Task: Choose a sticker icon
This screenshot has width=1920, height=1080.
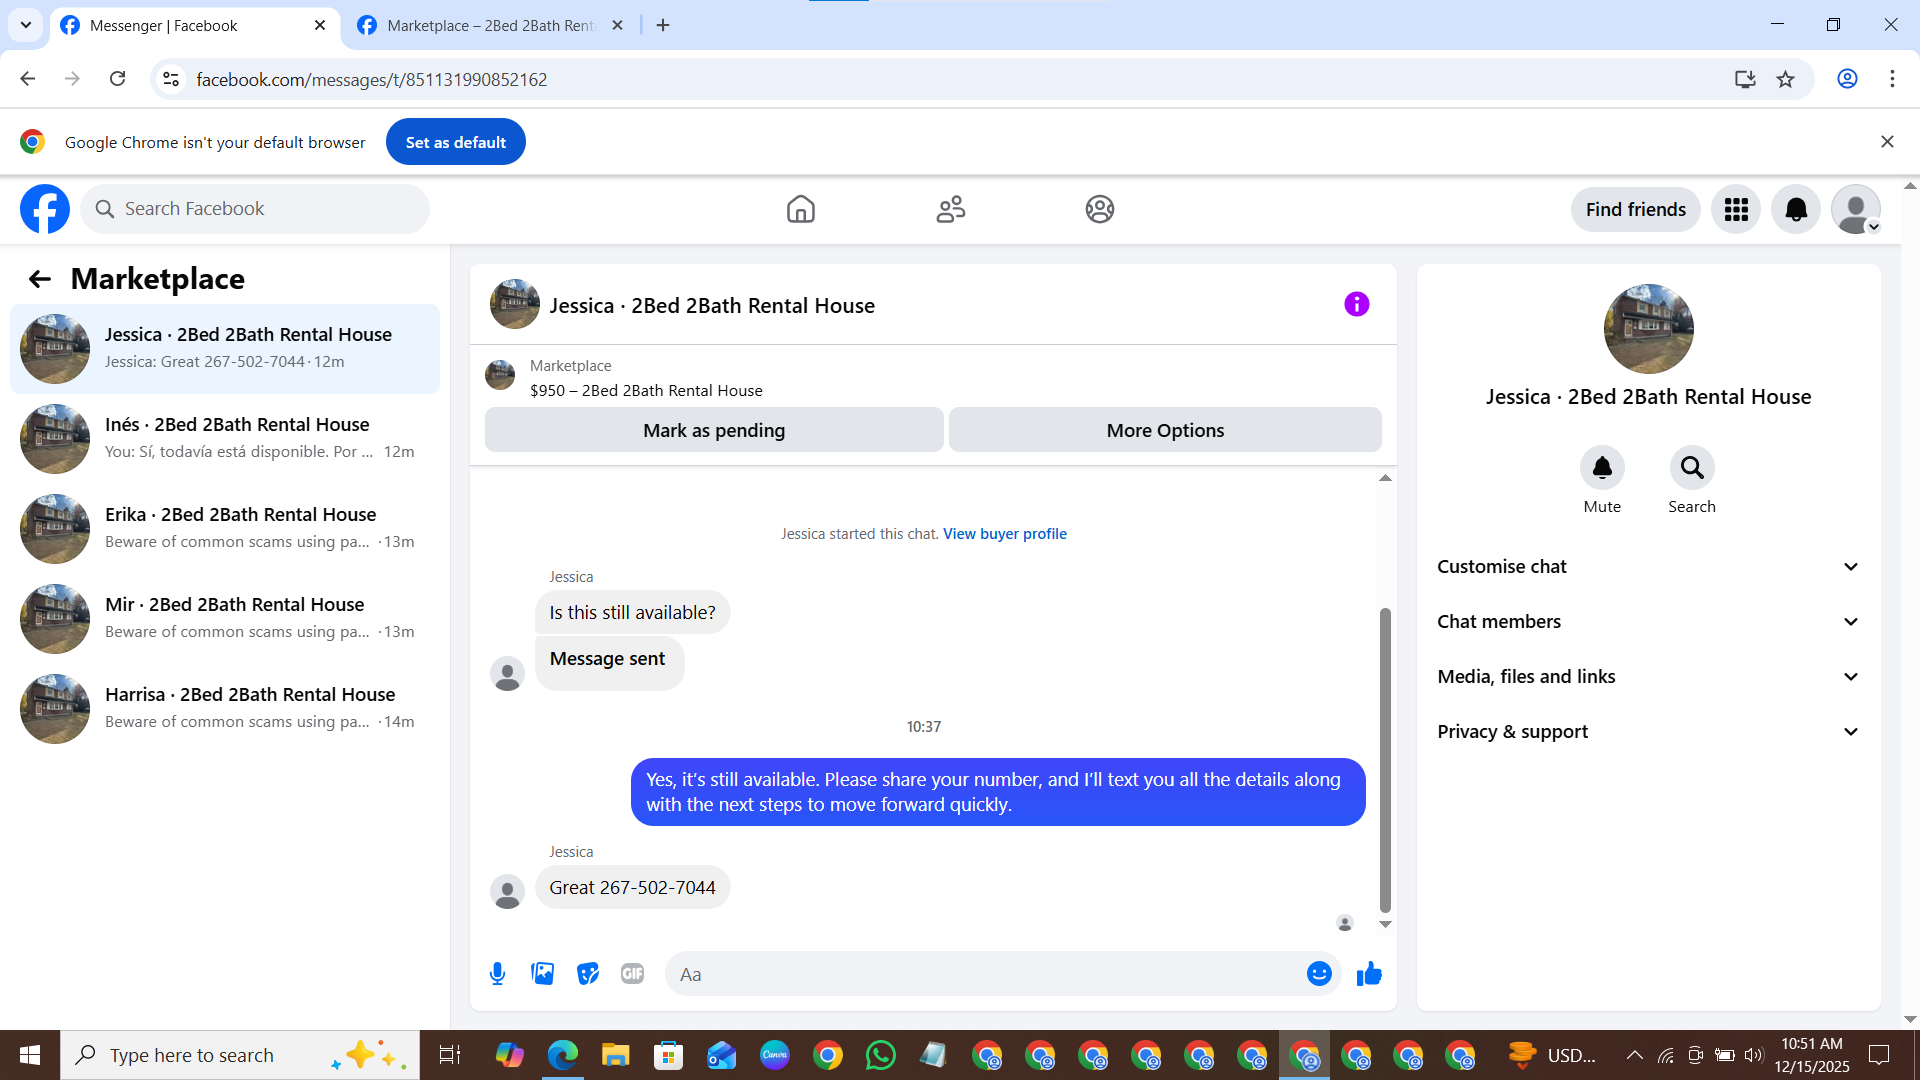Action: pos(588,974)
